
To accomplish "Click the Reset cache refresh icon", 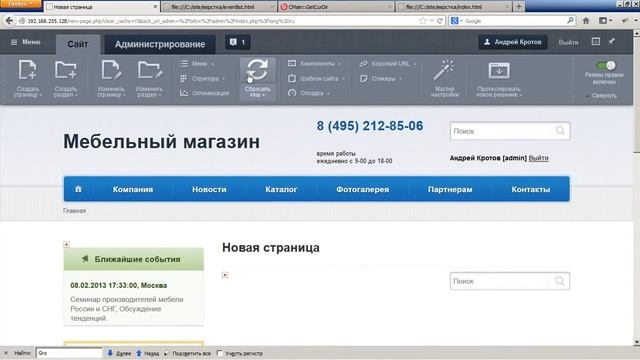I will pyautogui.click(x=257, y=69).
